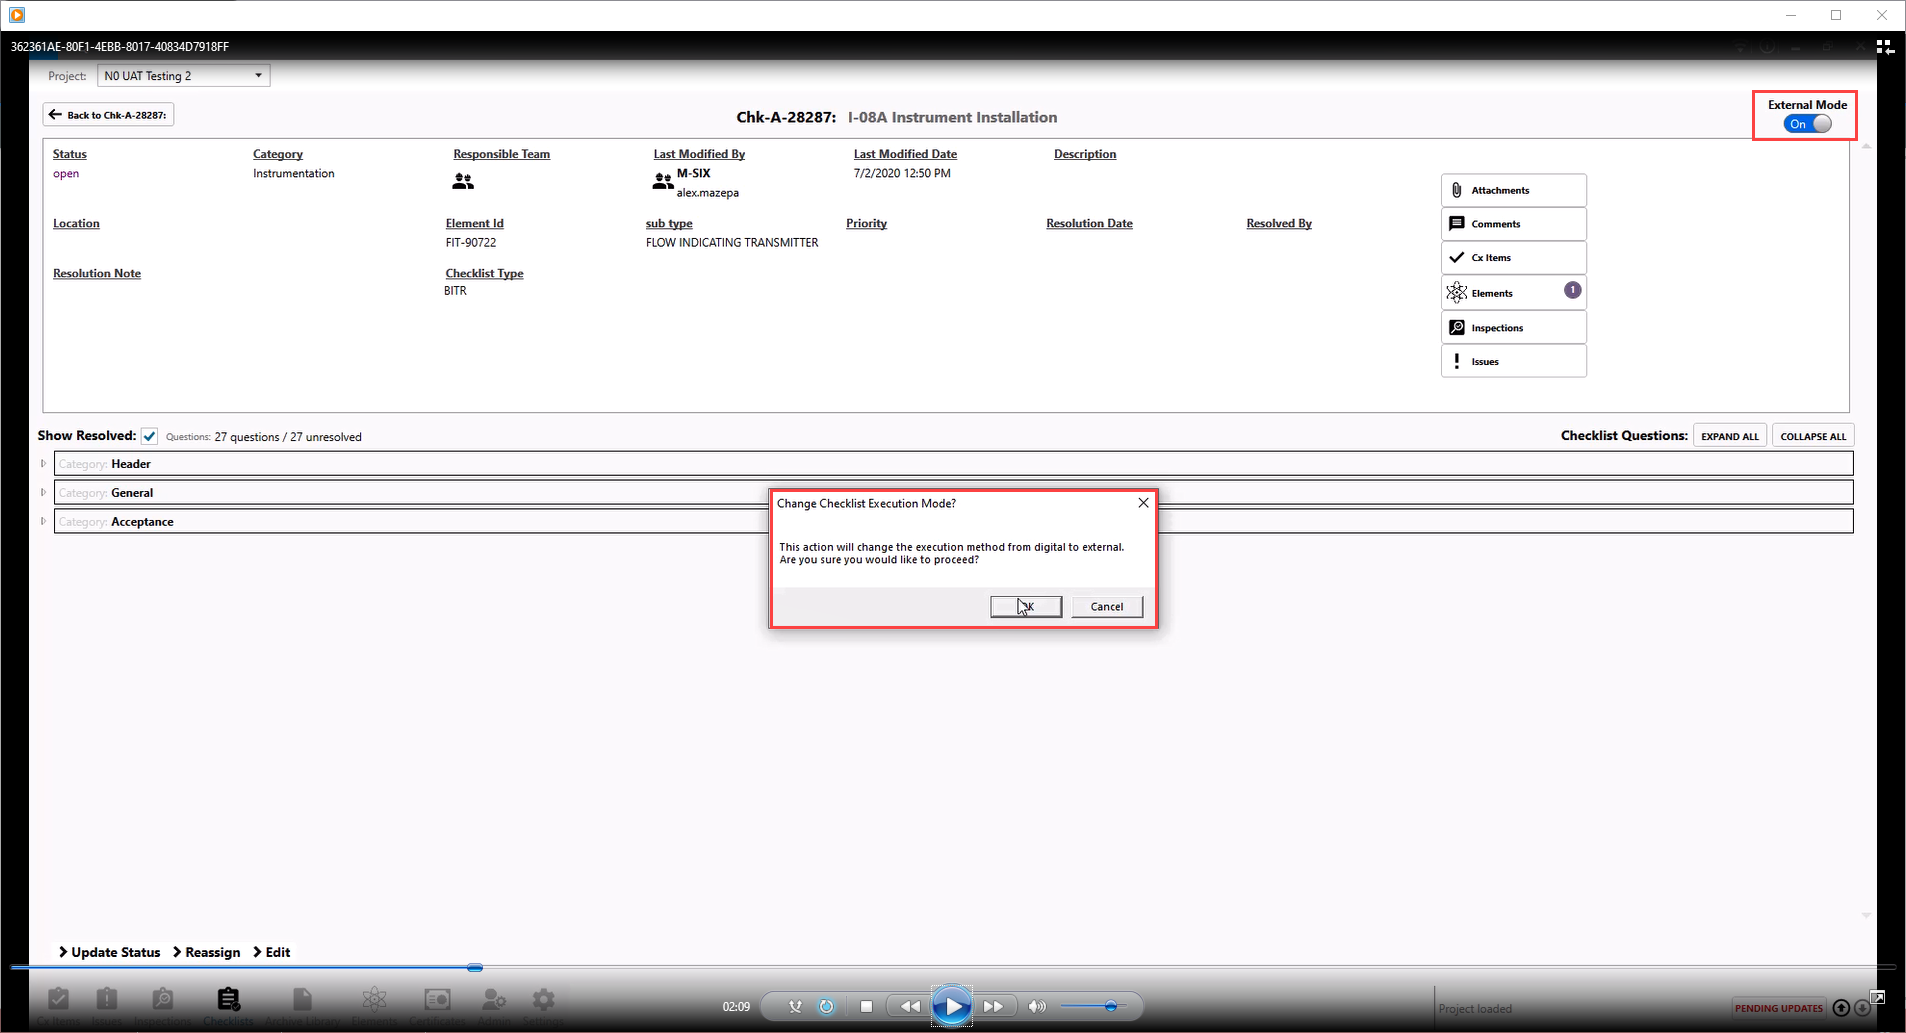This screenshot has width=1906, height=1033.
Task: Adjust the video volume slider
Action: (1110, 1007)
